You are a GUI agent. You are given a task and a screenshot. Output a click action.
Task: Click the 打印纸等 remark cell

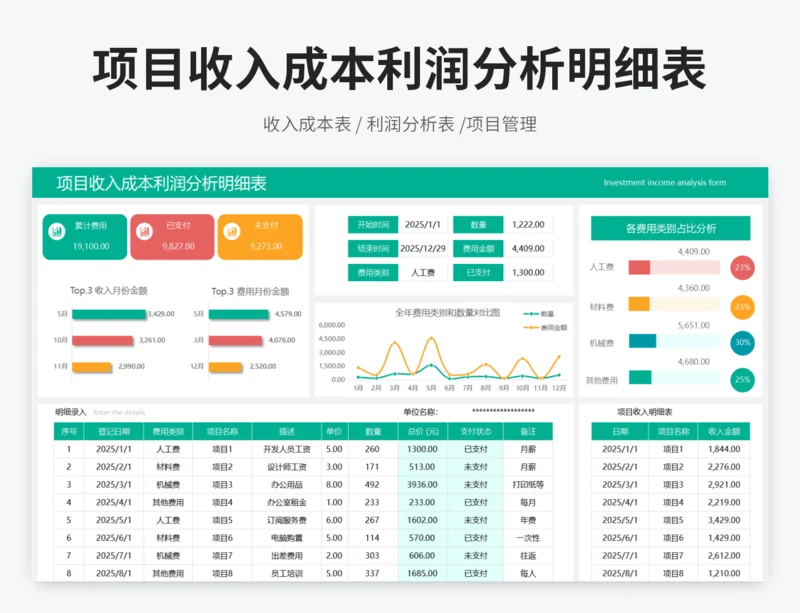(528, 485)
